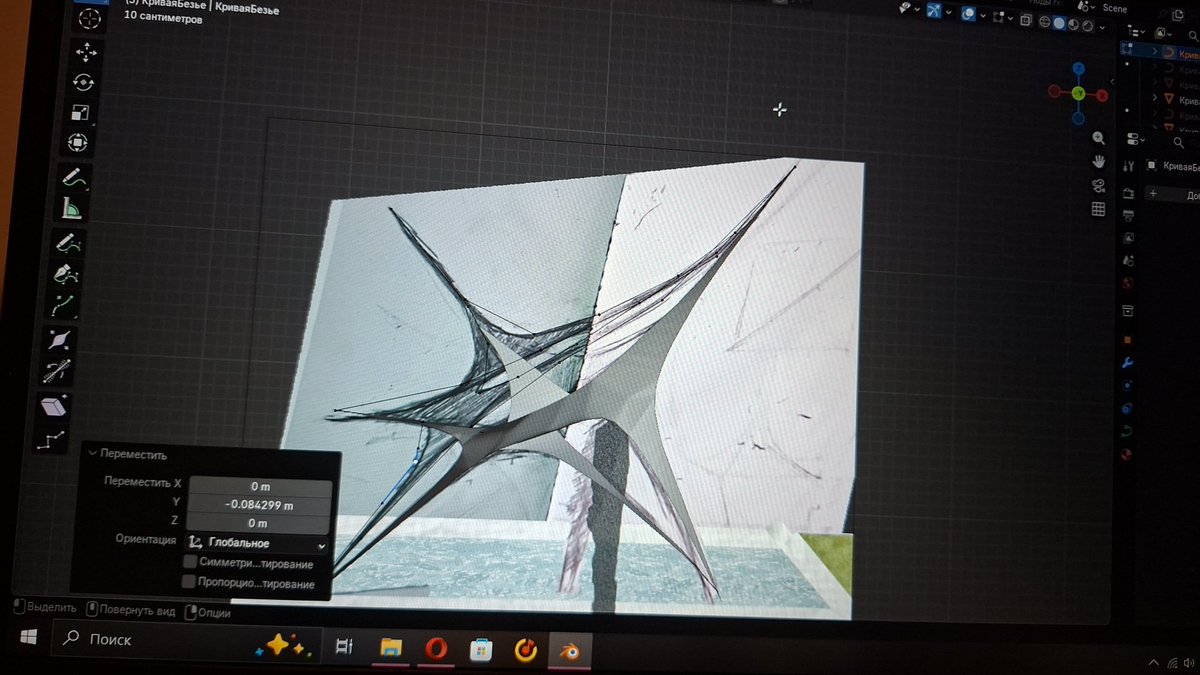The width and height of the screenshot is (1200, 675).
Task: Select the Move tool
Action: point(87,52)
